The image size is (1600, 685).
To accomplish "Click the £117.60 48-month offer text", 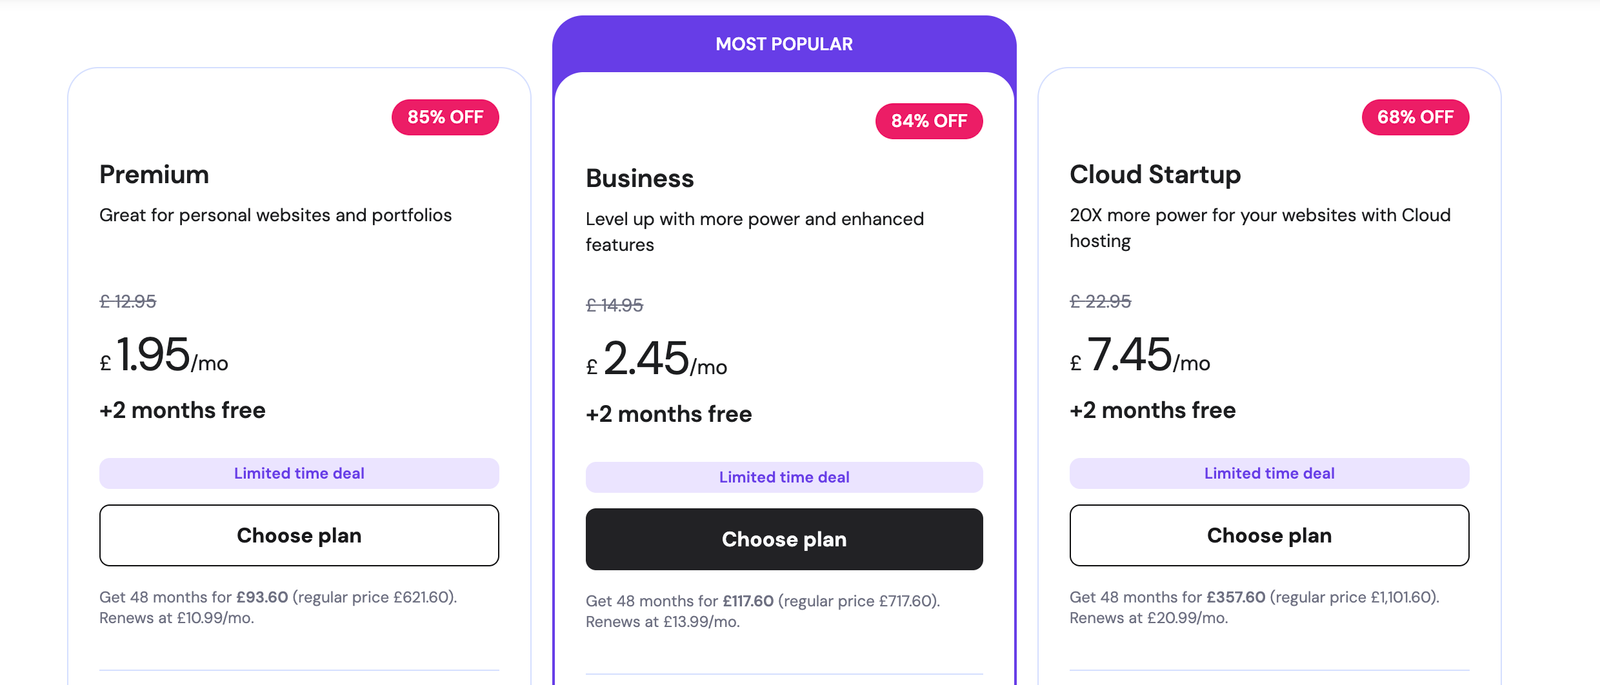I will tap(748, 601).
